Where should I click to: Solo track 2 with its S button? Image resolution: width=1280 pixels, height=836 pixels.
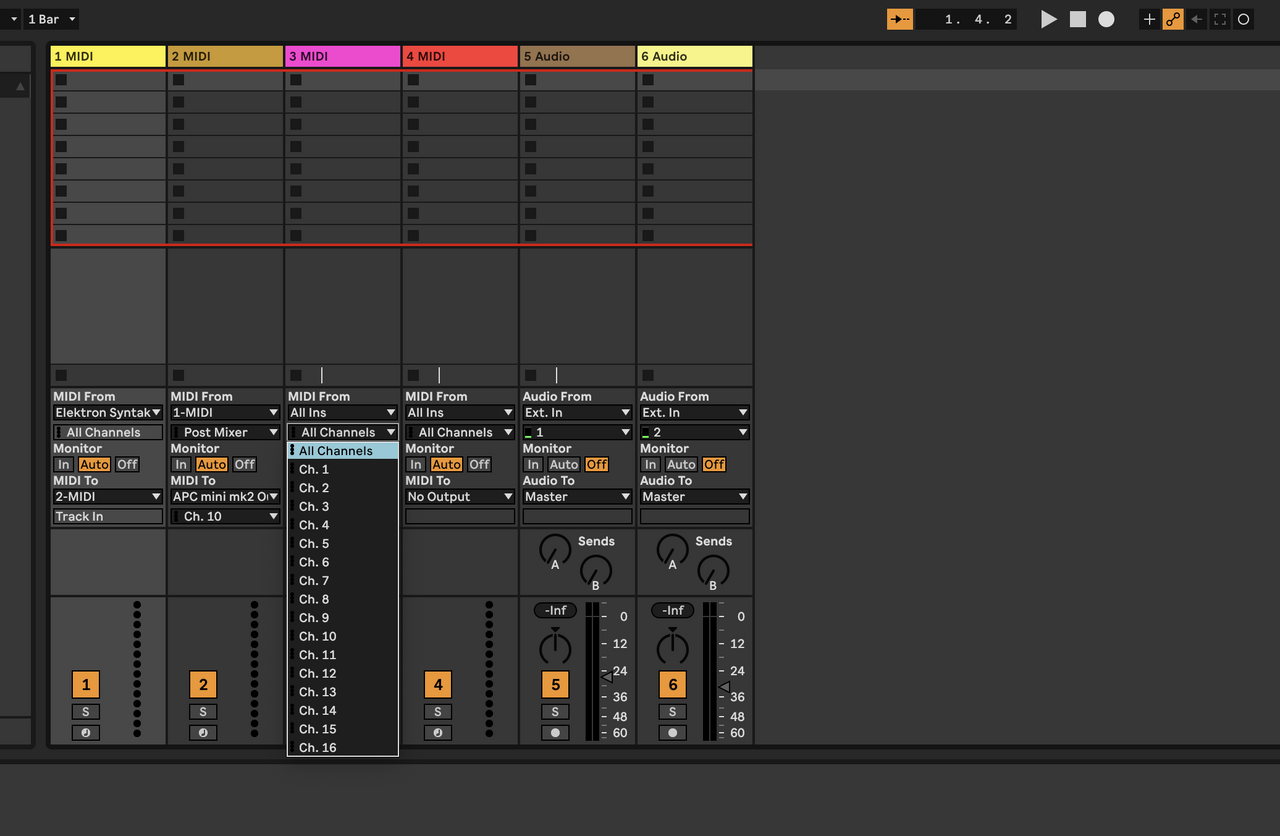coord(203,712)
